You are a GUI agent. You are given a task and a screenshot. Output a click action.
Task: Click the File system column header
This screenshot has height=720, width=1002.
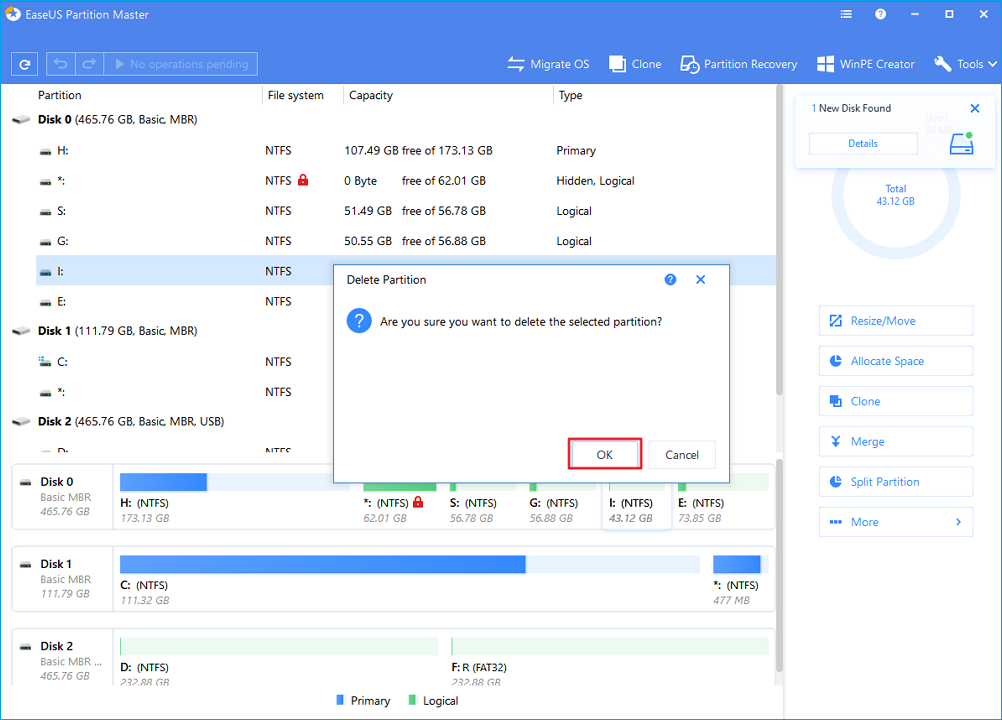tap(295, 95)
